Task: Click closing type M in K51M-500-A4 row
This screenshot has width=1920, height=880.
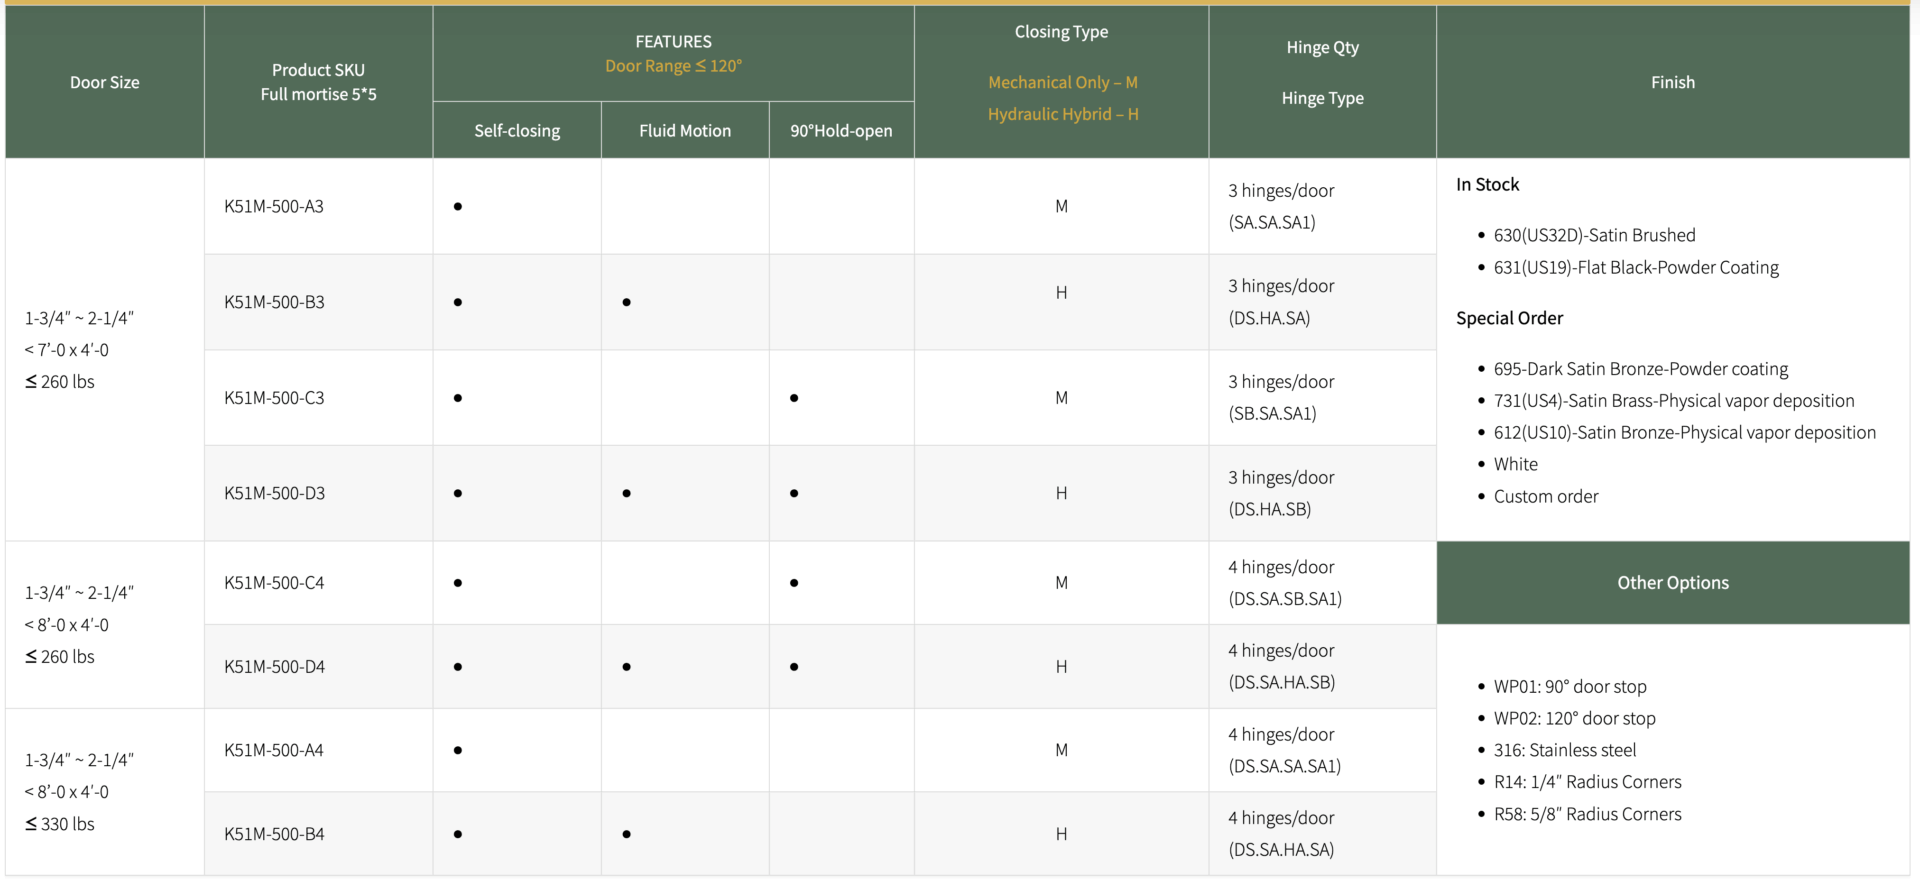Action: pos(1062,750)
